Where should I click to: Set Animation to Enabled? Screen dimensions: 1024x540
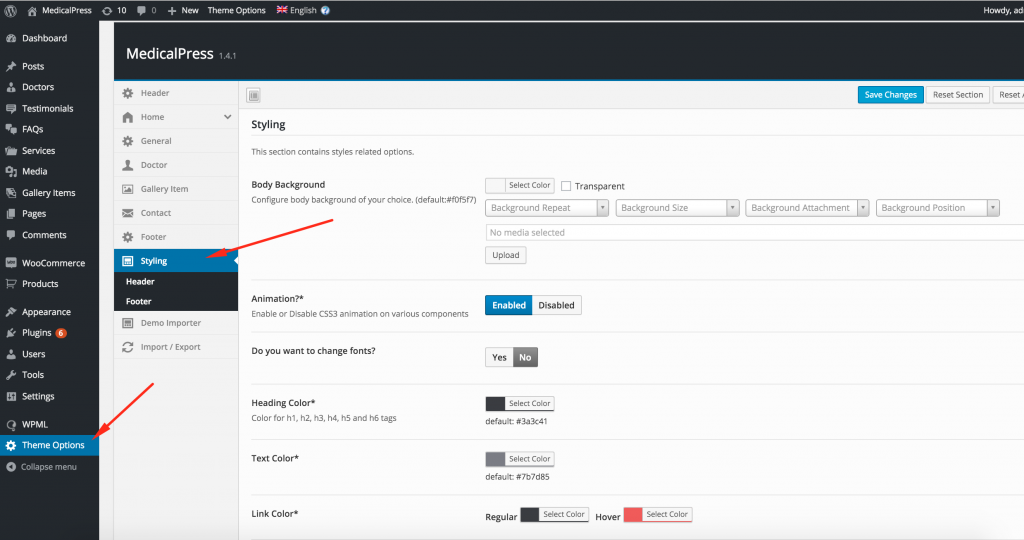coord(509,305)
